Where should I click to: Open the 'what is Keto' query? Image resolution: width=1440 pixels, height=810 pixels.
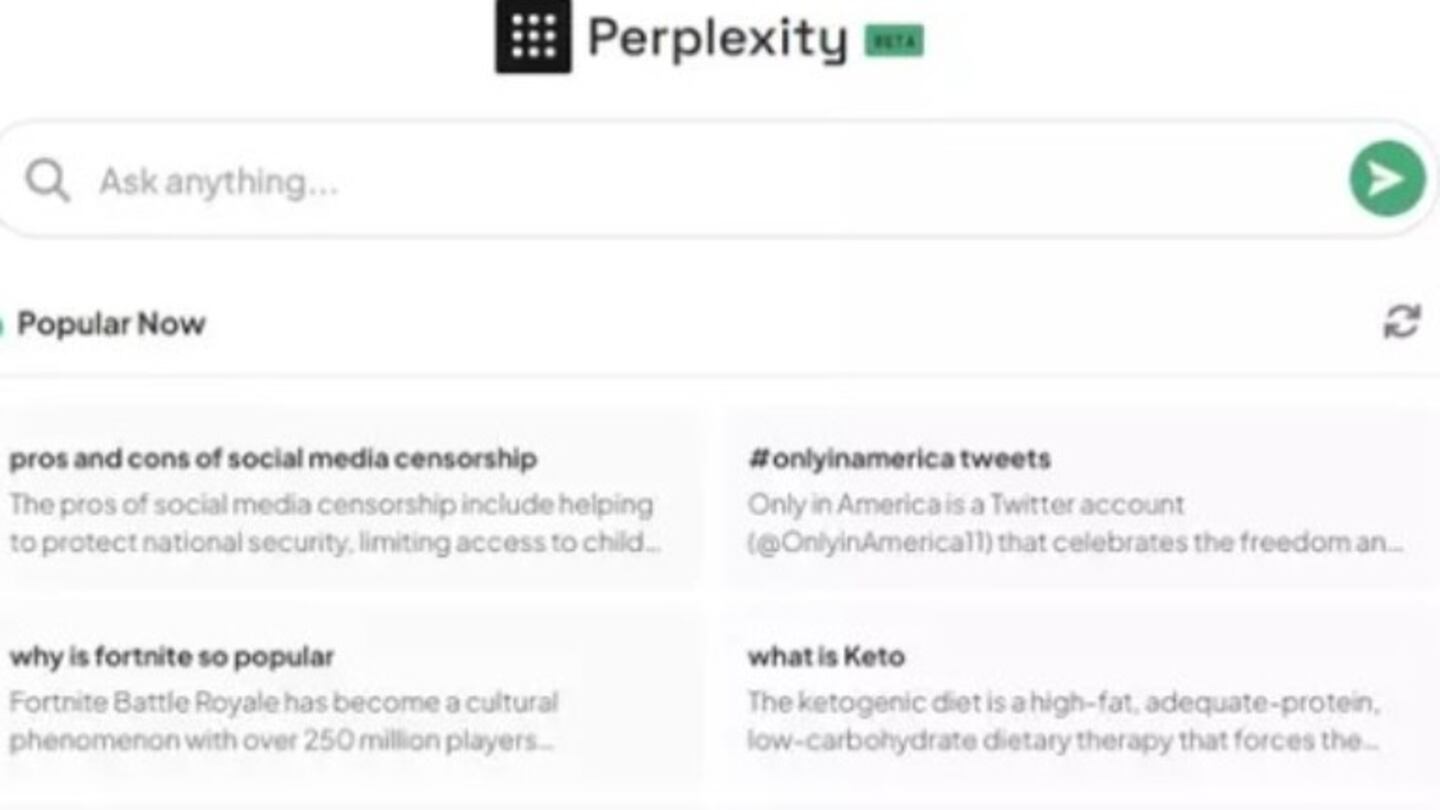826,657
